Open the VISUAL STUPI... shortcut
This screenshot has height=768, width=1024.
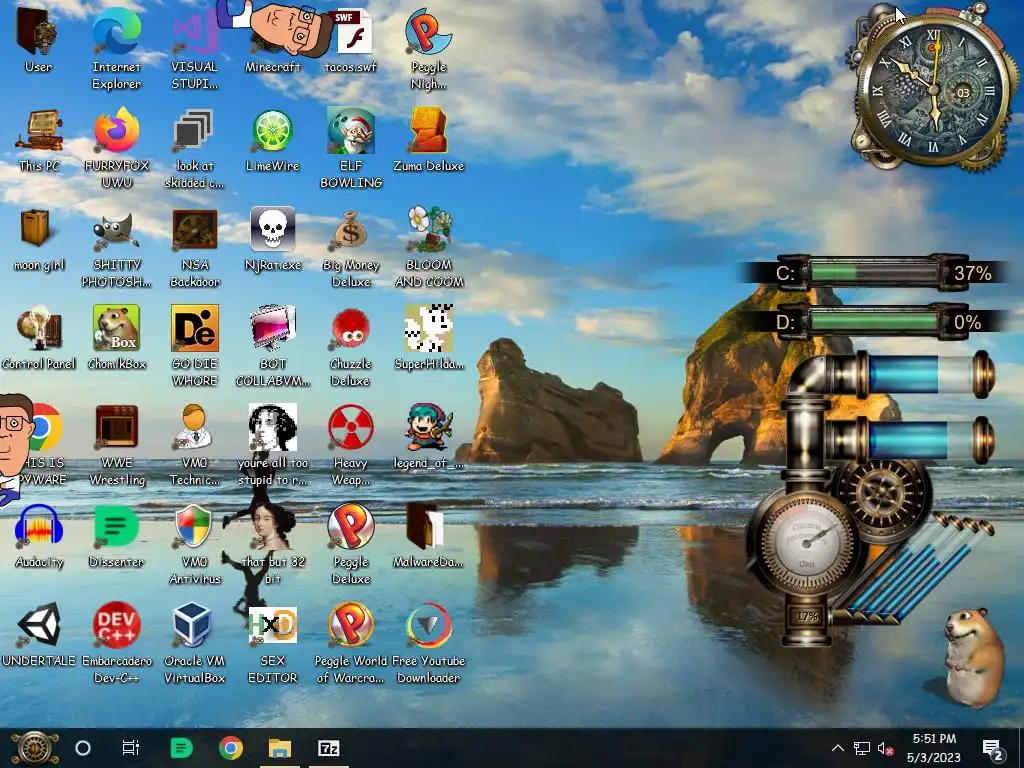[194, 31]
